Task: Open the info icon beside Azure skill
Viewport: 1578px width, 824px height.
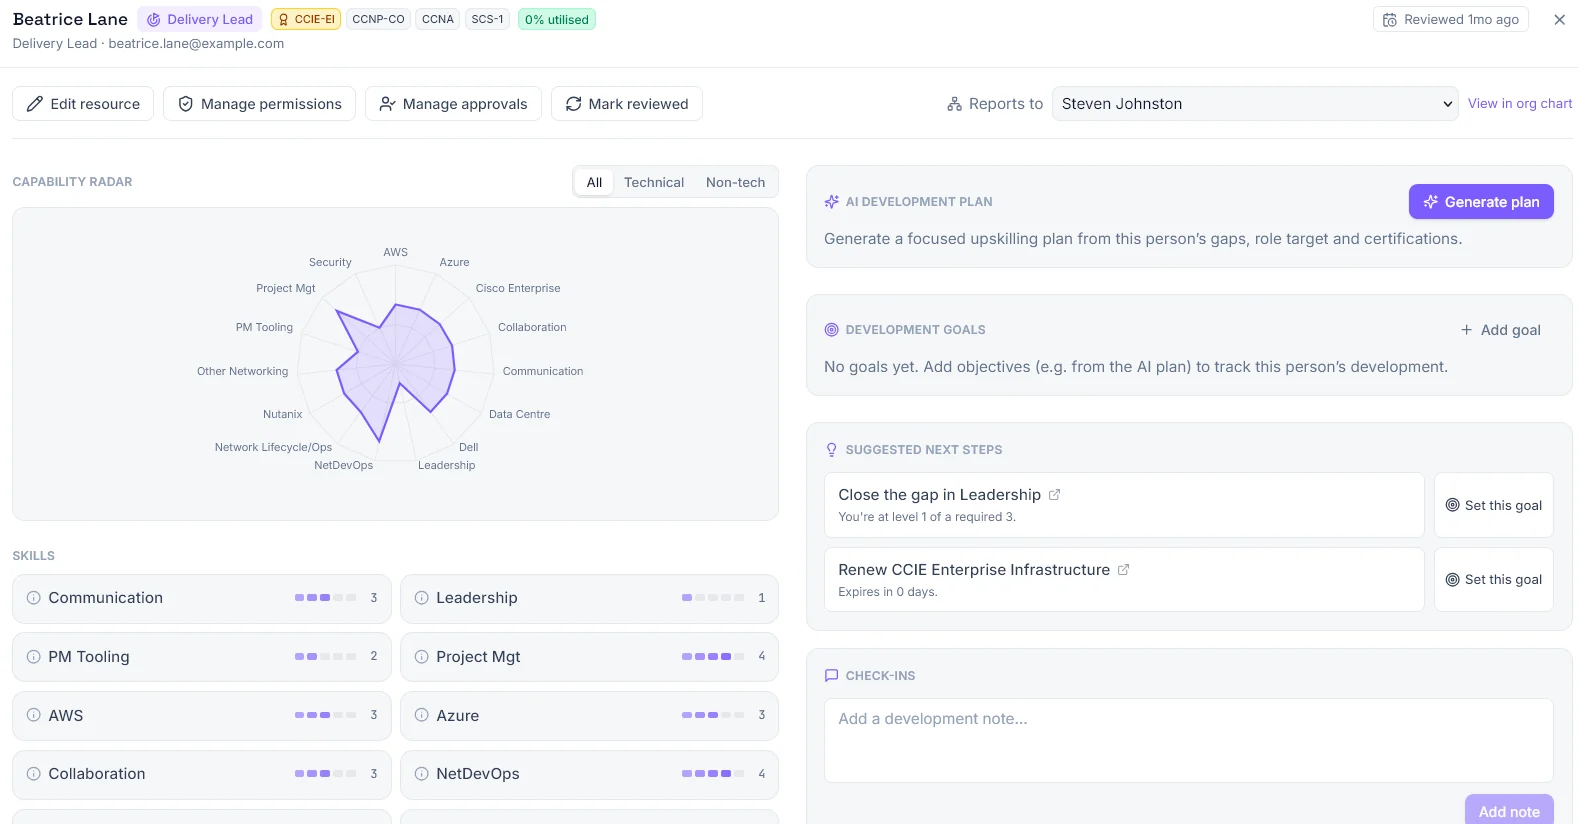Action: coord(422,715)
